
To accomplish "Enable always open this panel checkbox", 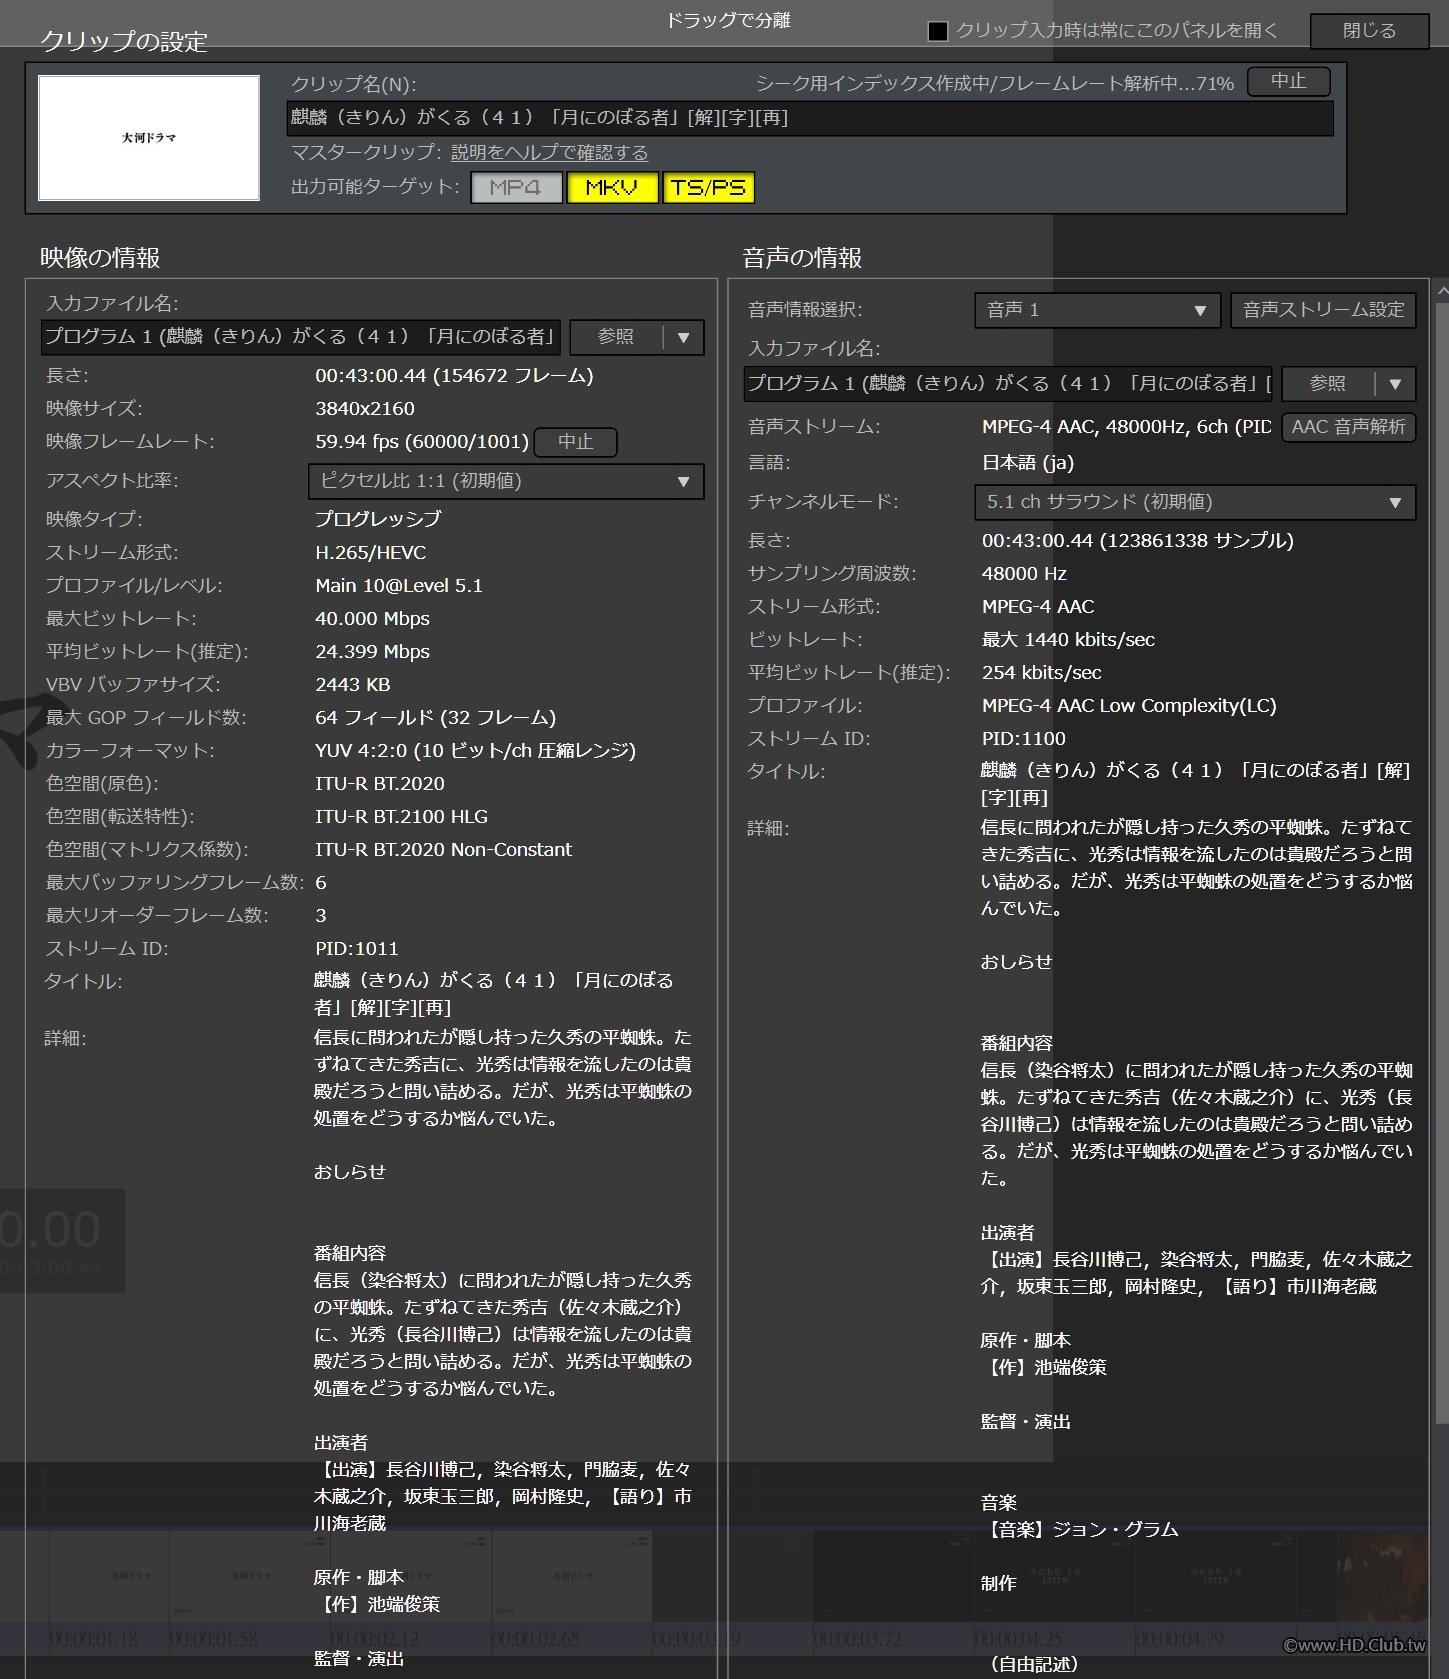I will [938, 31].
